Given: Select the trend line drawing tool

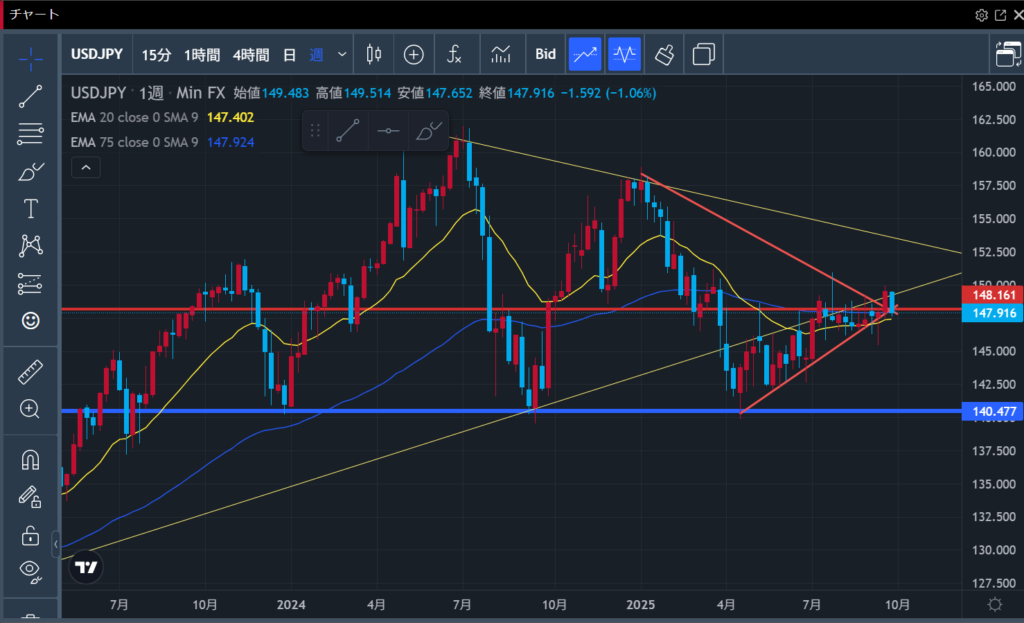Looking at the screenshot, I should 31,96.
